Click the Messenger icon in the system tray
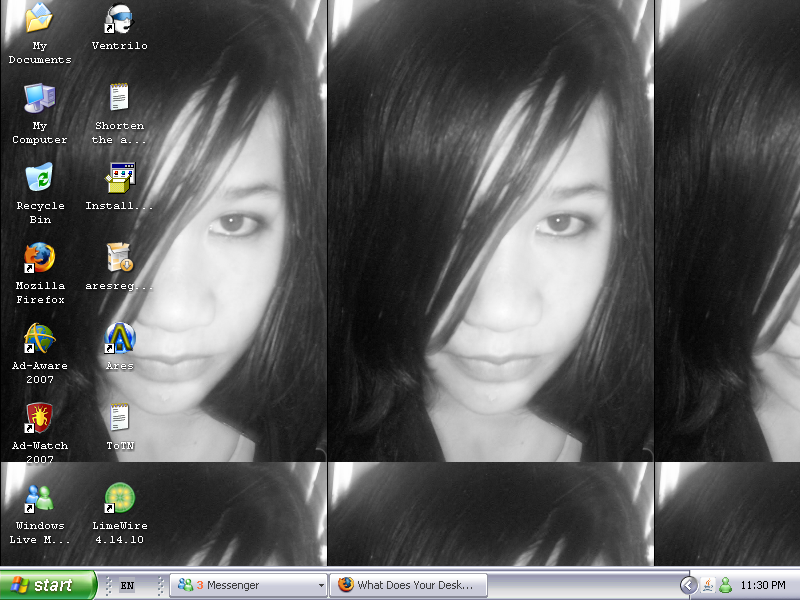 point(724,584)
